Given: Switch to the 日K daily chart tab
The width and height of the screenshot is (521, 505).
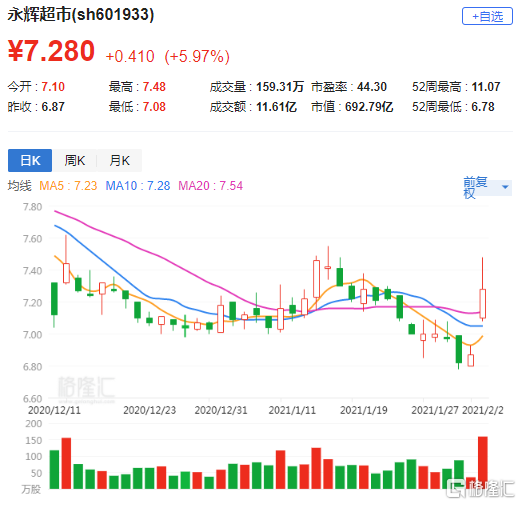Looking at the screenshot, I should (30, 160).
